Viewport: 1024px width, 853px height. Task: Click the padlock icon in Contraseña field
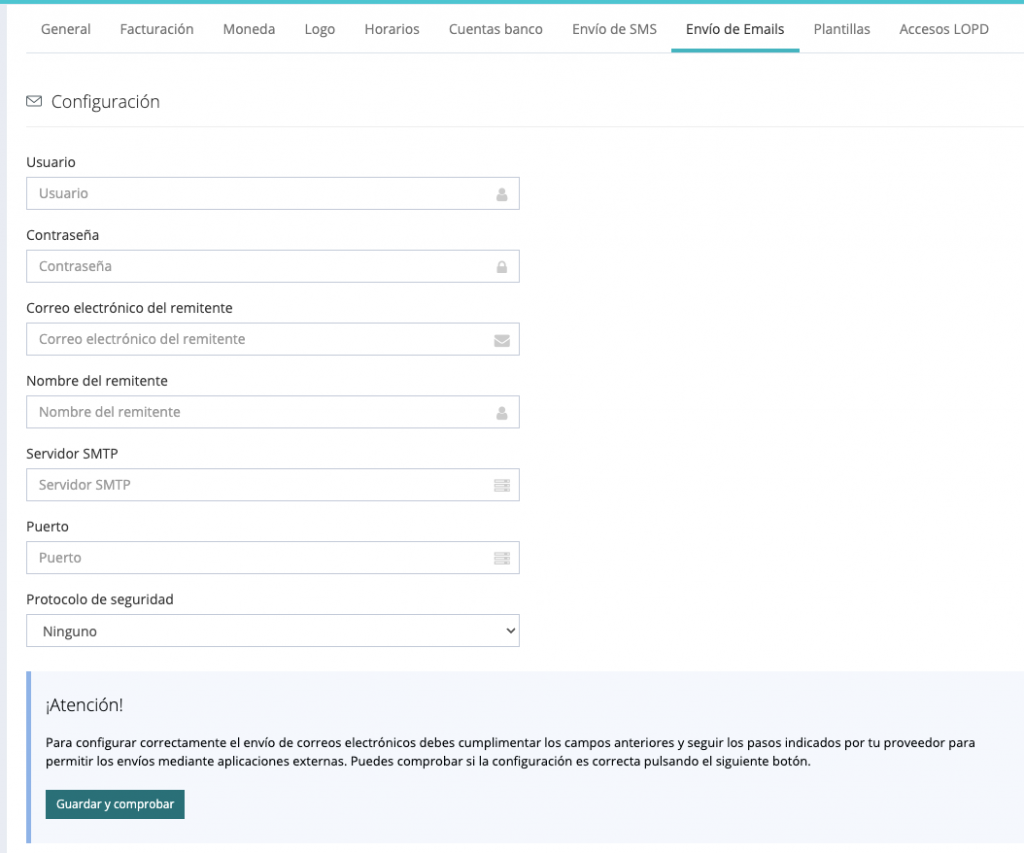coord(502,267)
